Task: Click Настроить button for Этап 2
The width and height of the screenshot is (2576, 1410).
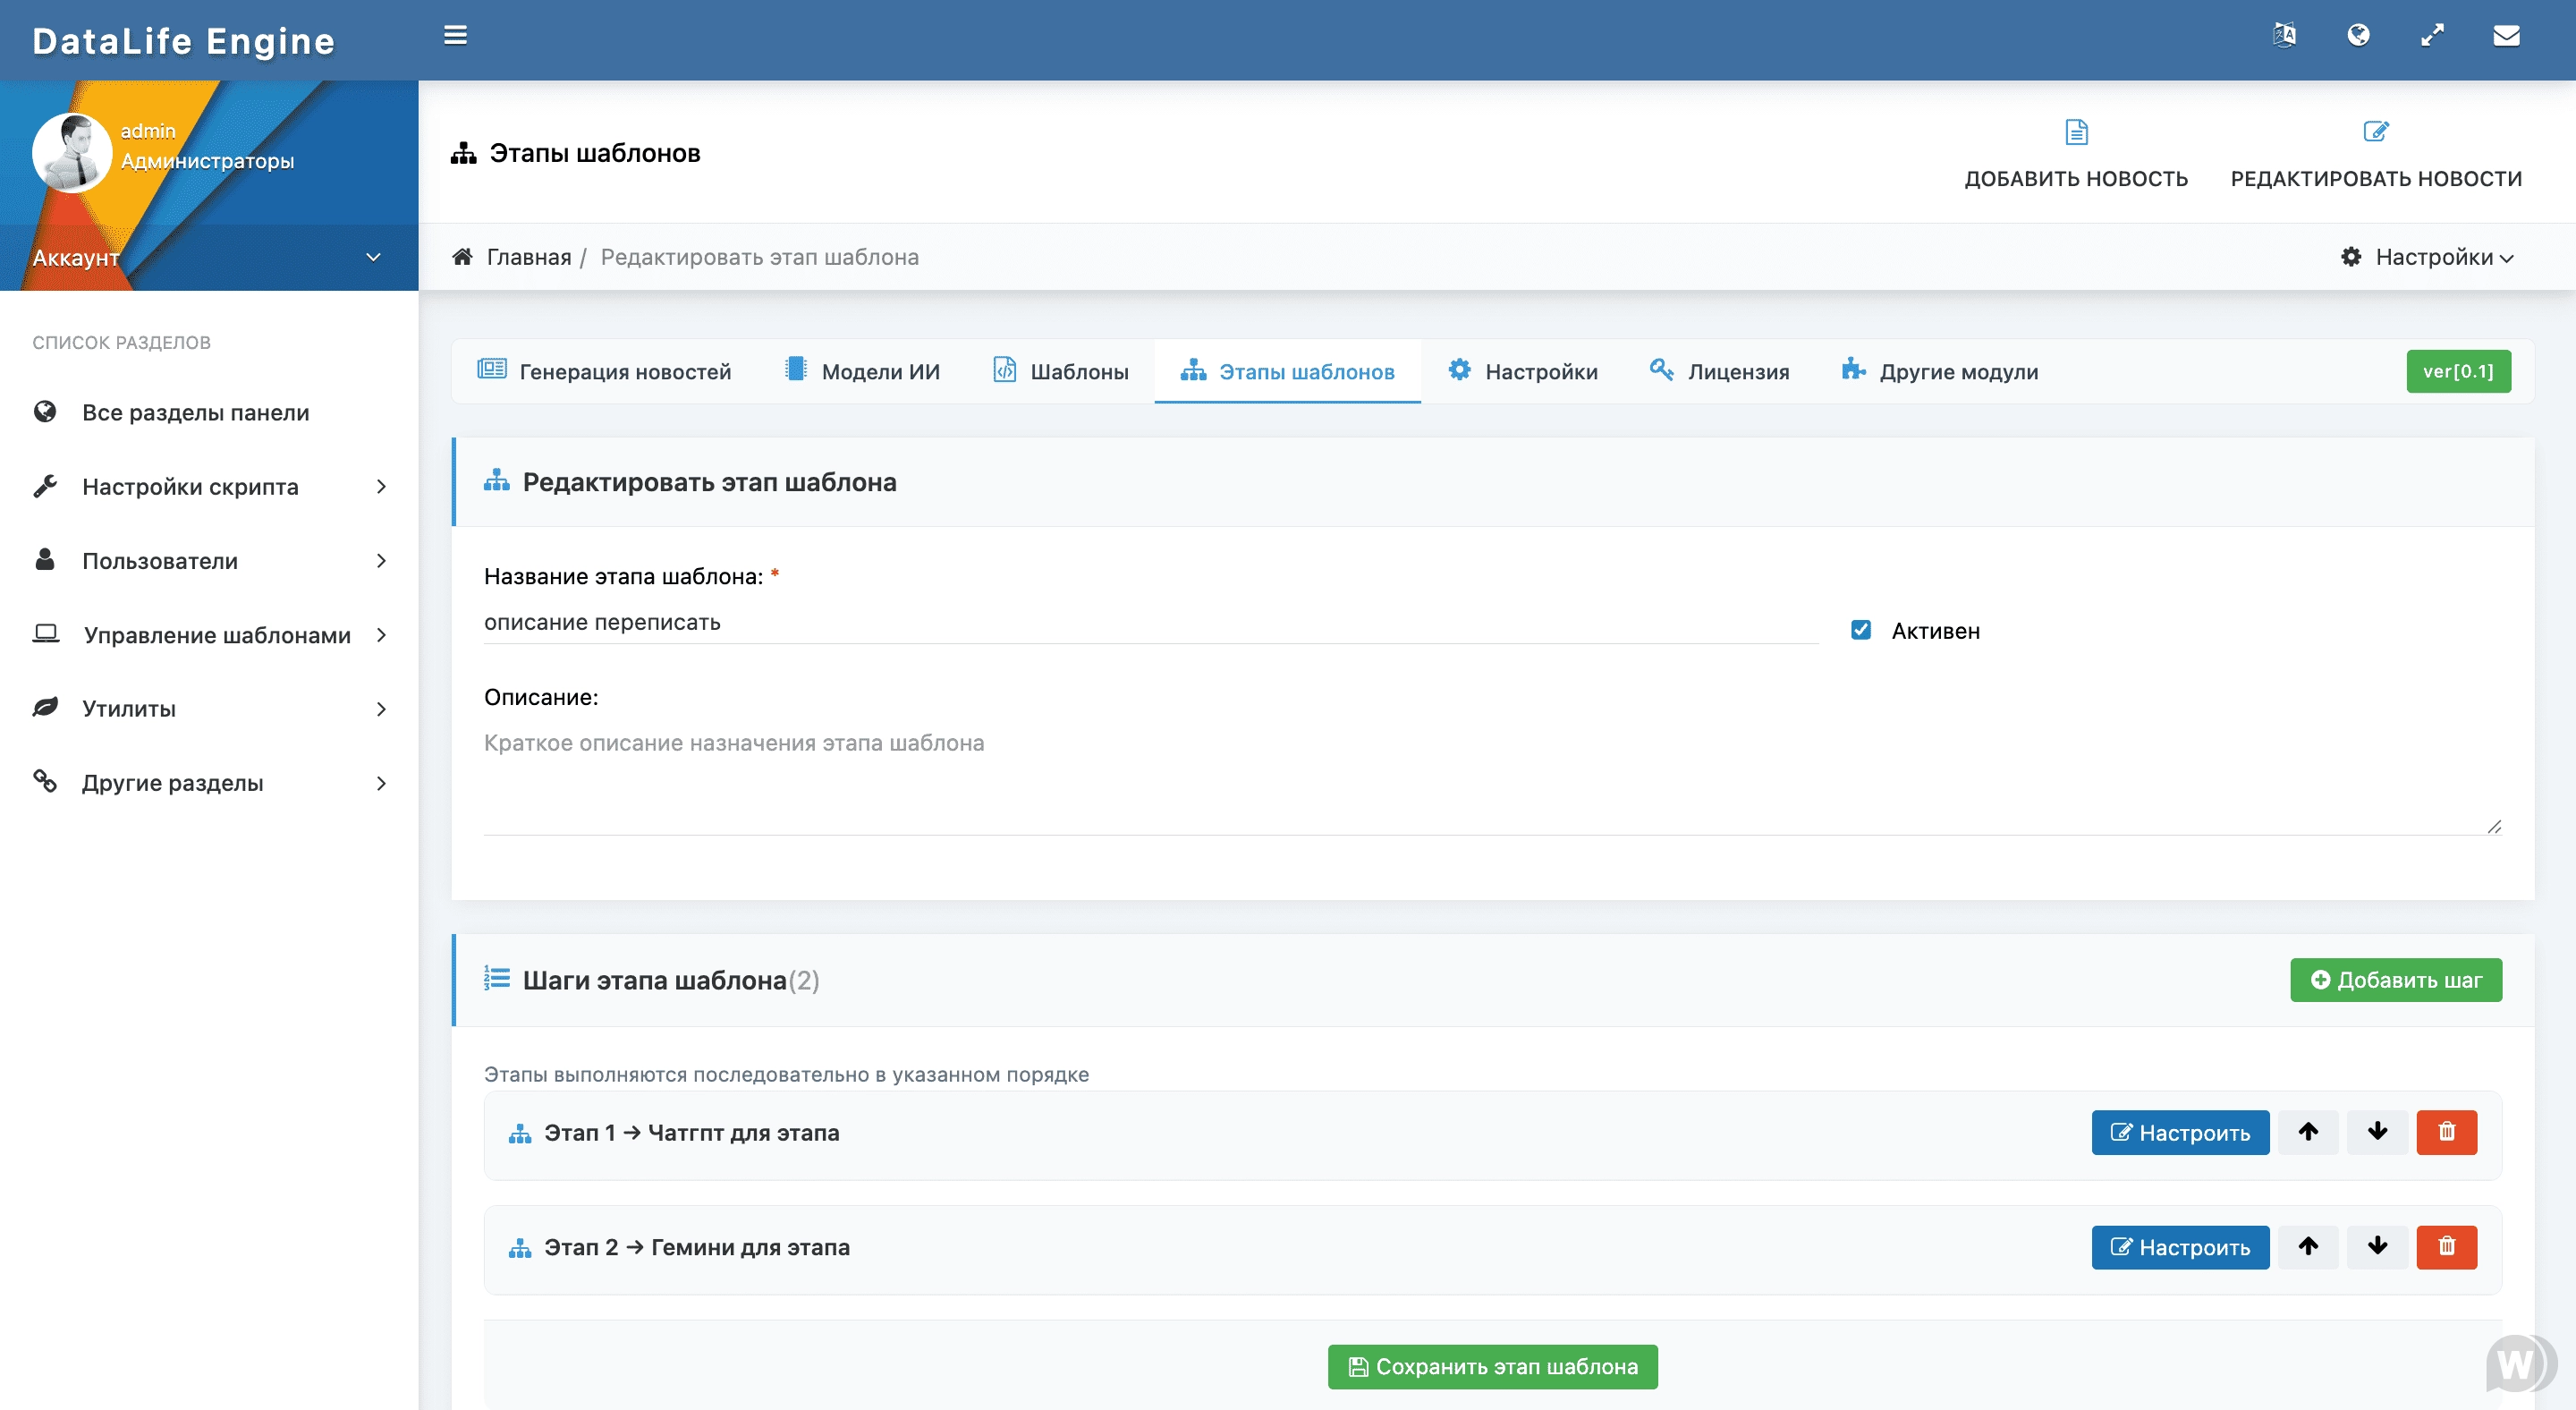Action: (x=2180, y=1247)
